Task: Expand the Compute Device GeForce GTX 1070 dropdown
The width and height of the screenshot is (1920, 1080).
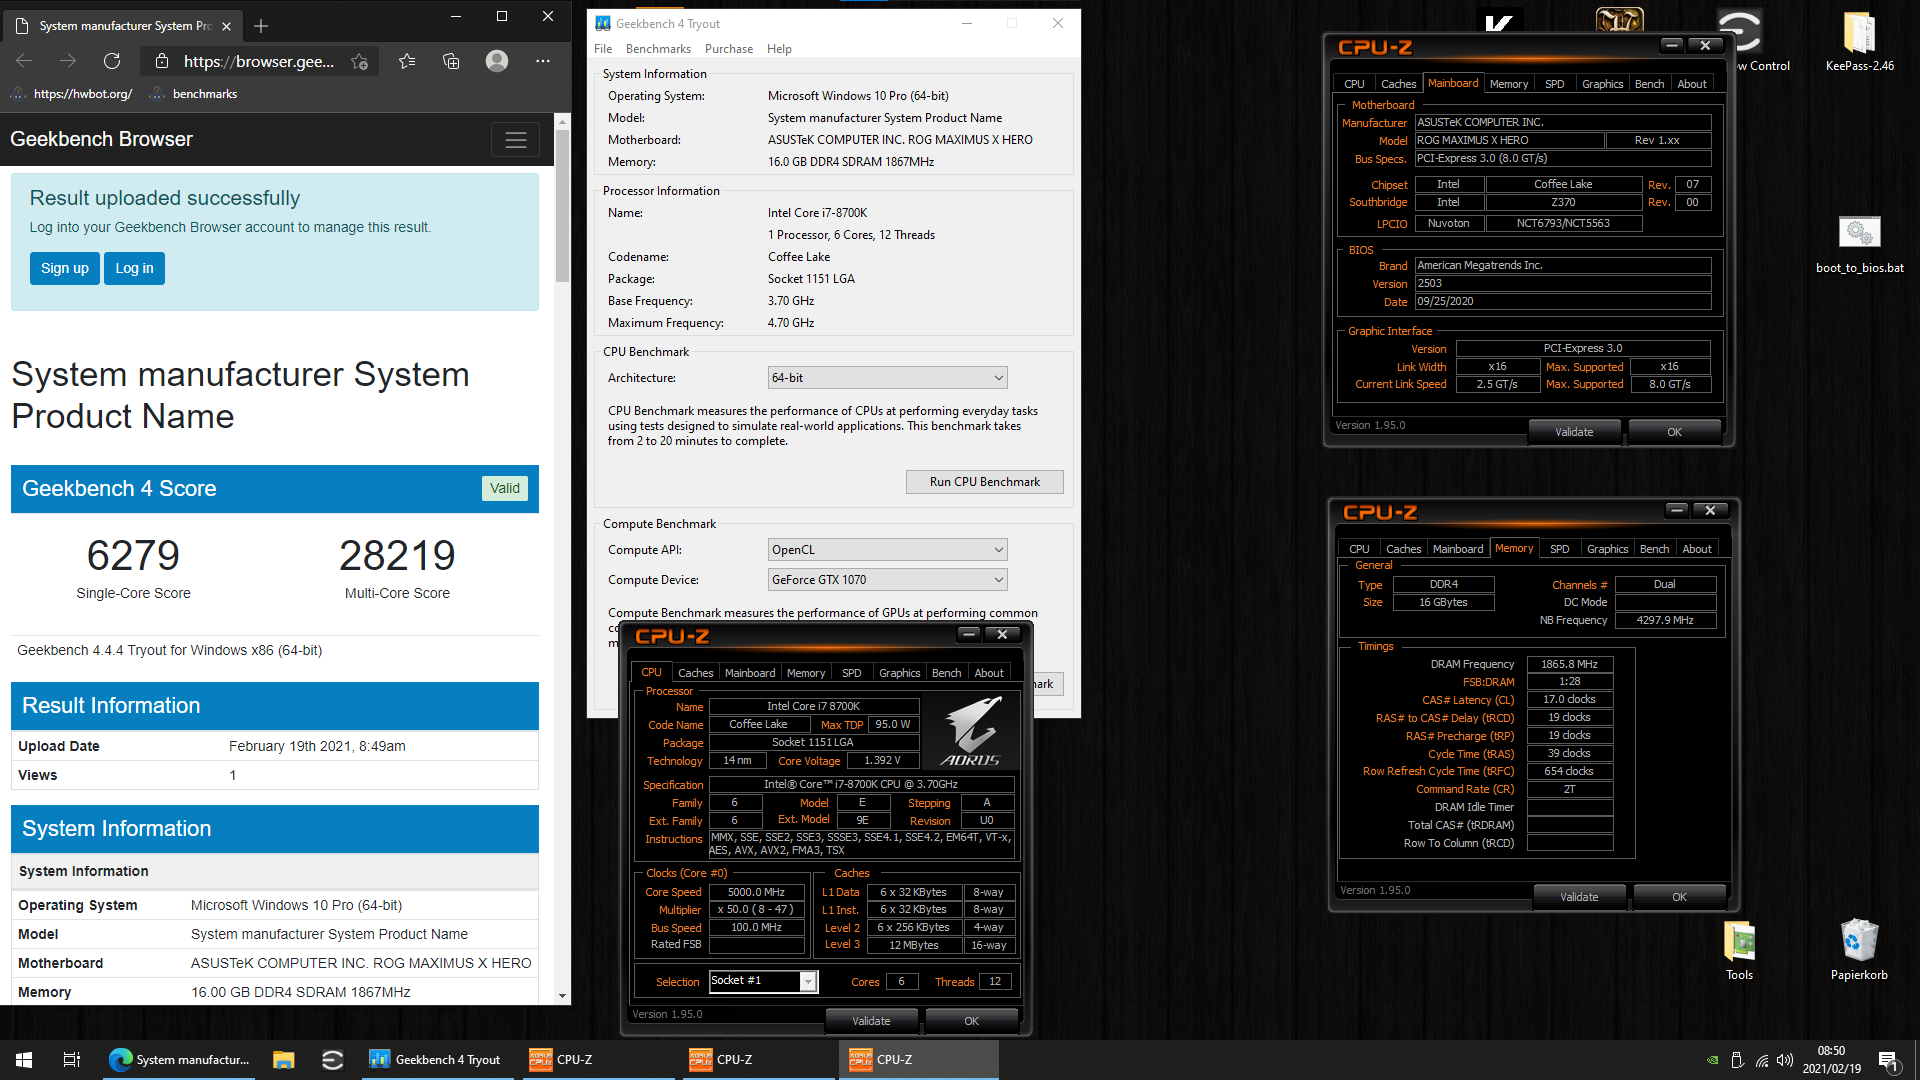Action: click(887, 580)
